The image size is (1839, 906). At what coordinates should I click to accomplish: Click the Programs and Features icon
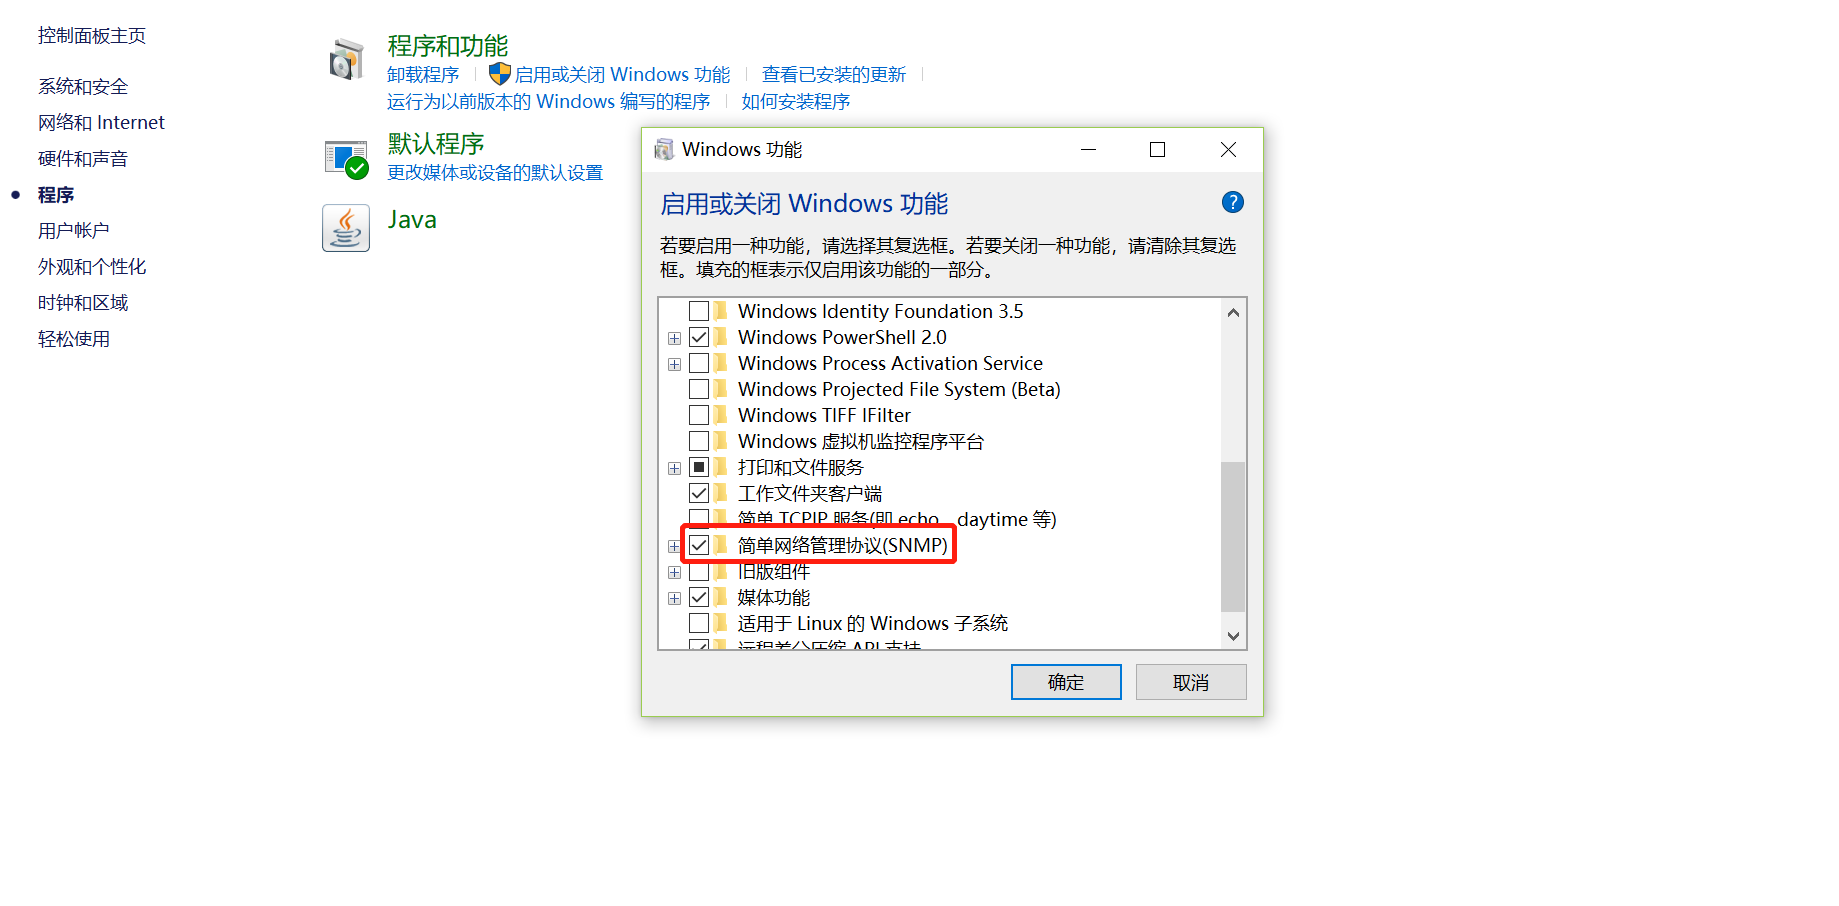pos(346,60)
